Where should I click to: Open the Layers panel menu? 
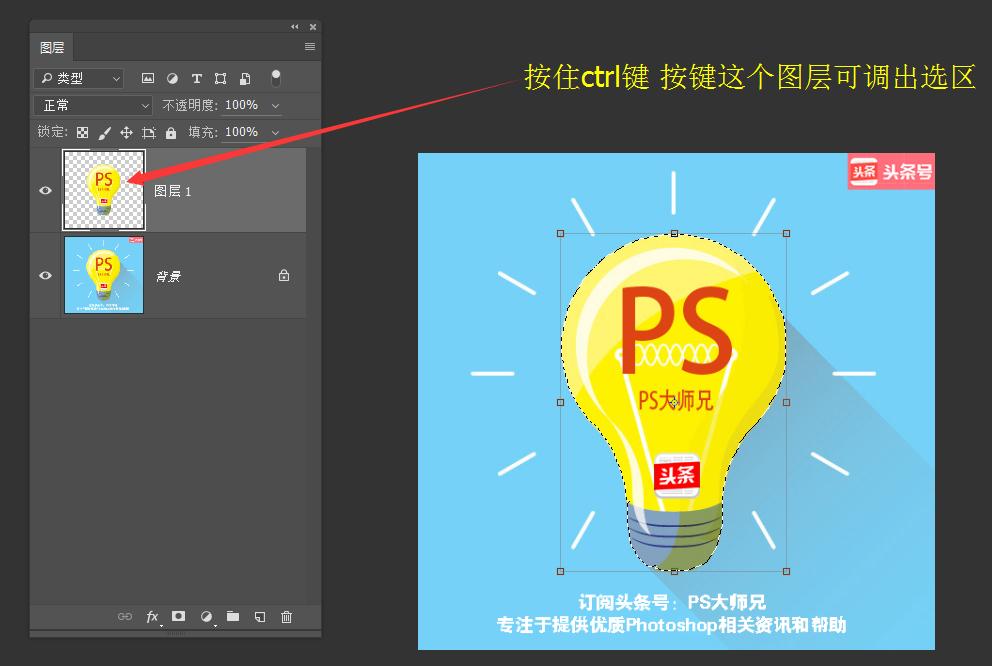[x=310, y=46]
